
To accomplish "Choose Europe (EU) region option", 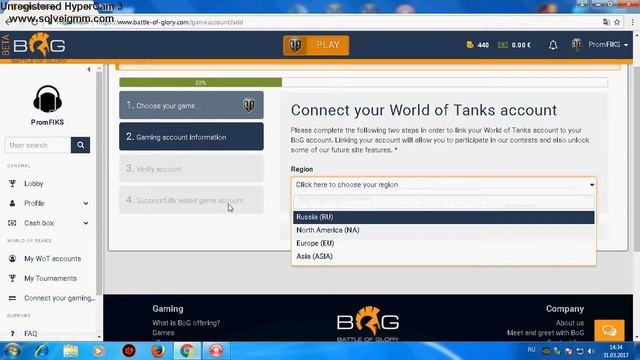I will point(444,243).
